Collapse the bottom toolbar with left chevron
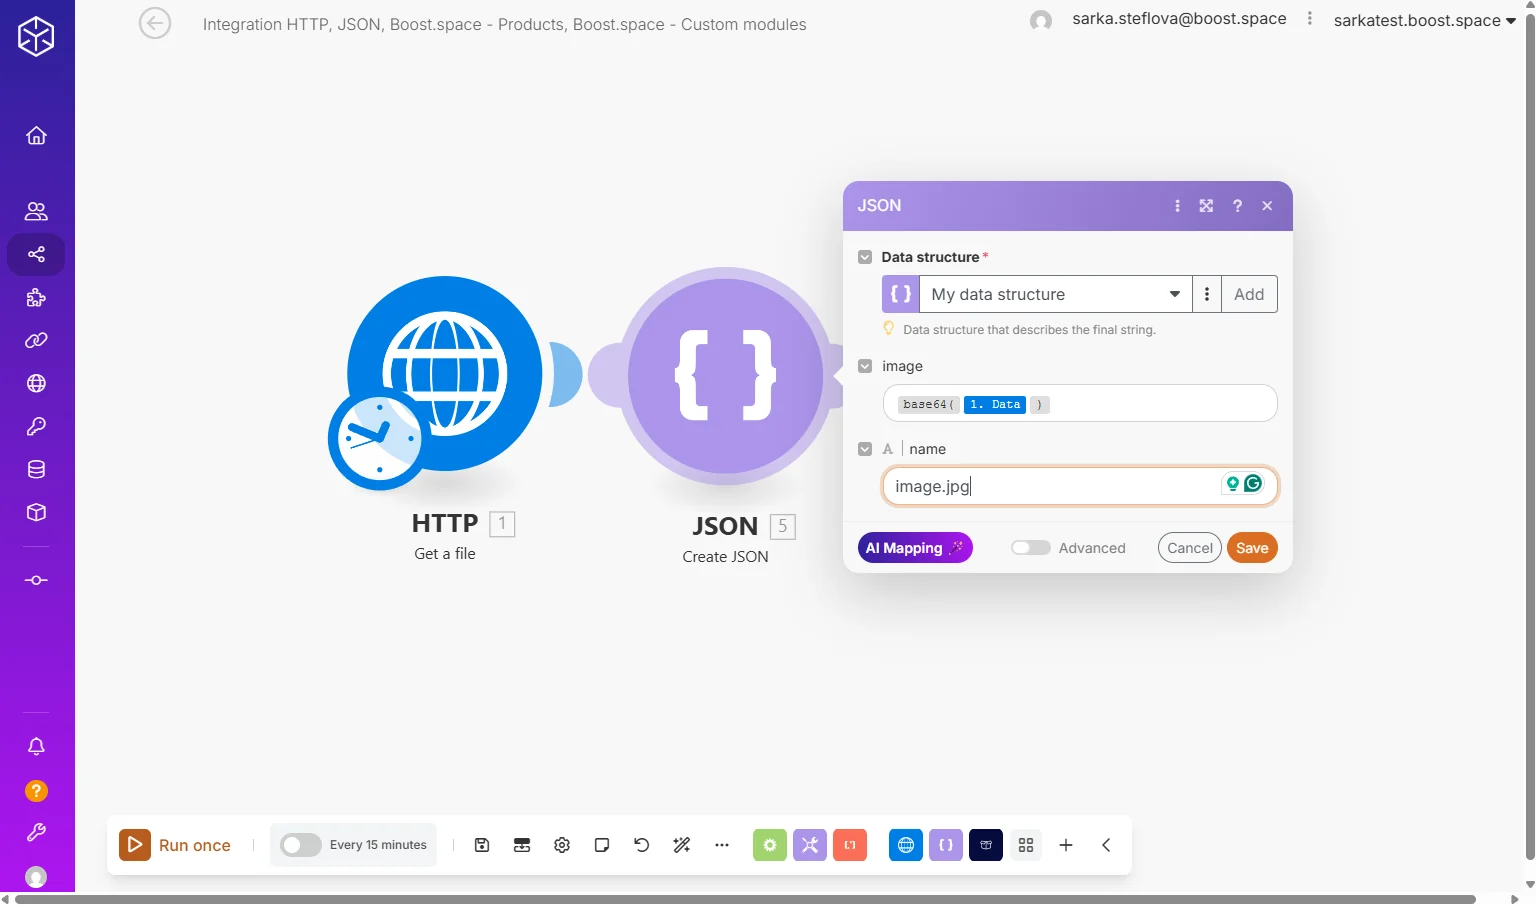 tap(1106, 845)
